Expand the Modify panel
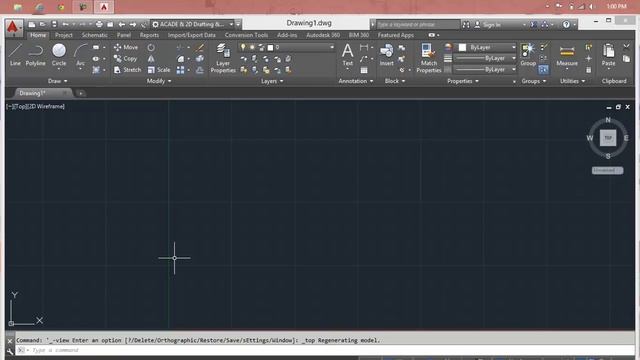 pos(159,81)
